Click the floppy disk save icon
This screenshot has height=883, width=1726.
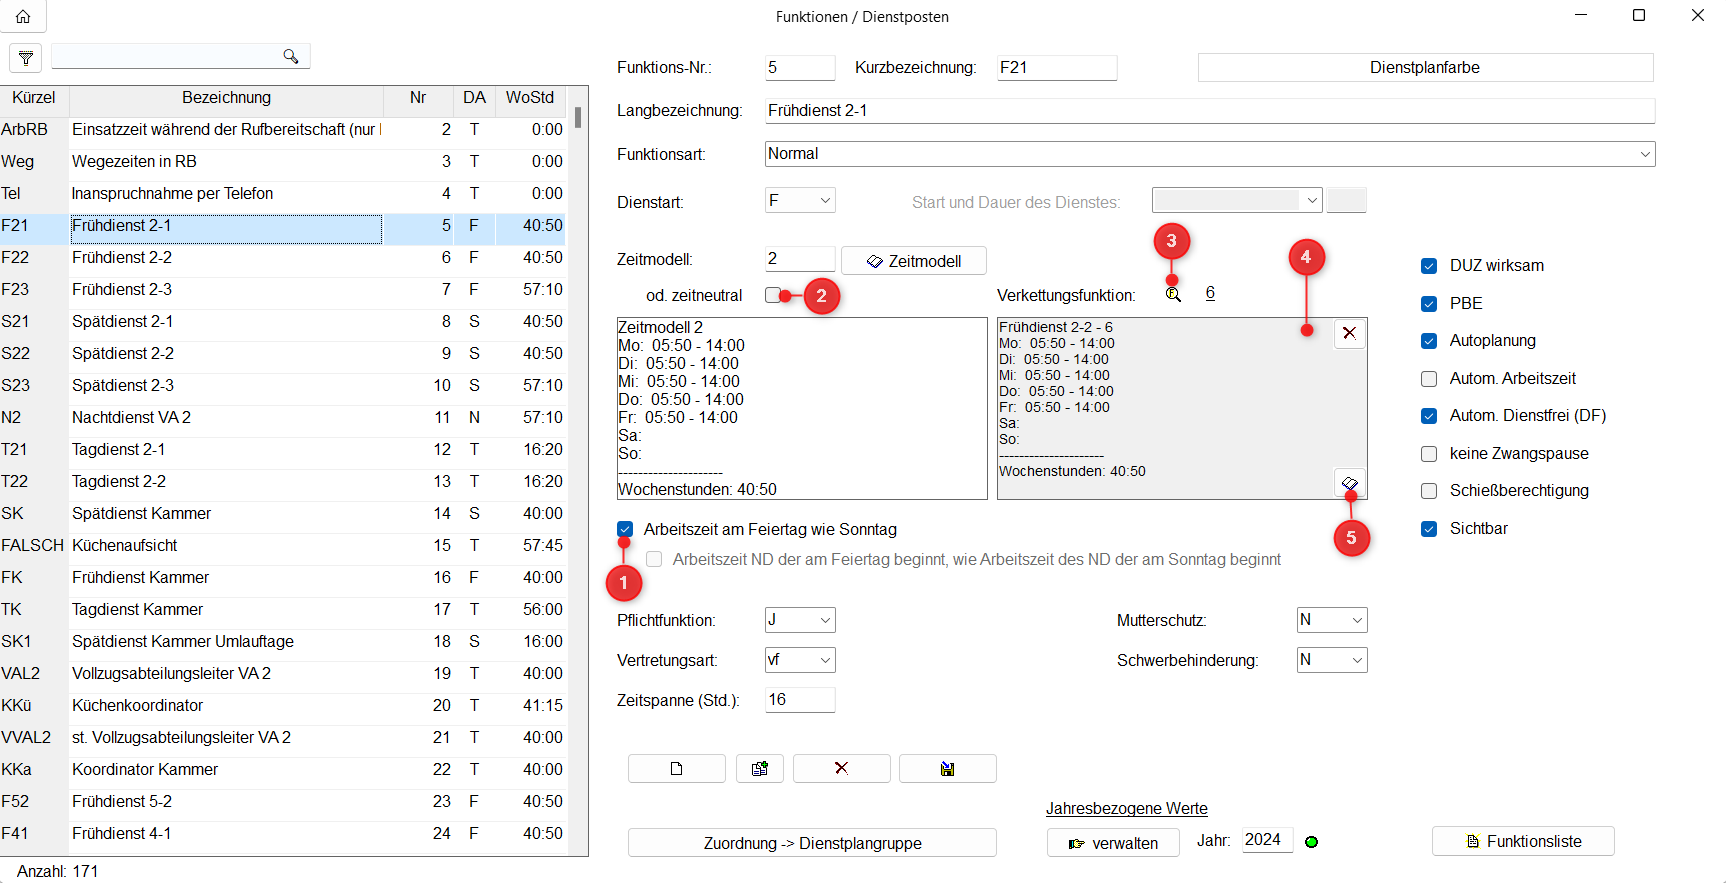(947, 768)
